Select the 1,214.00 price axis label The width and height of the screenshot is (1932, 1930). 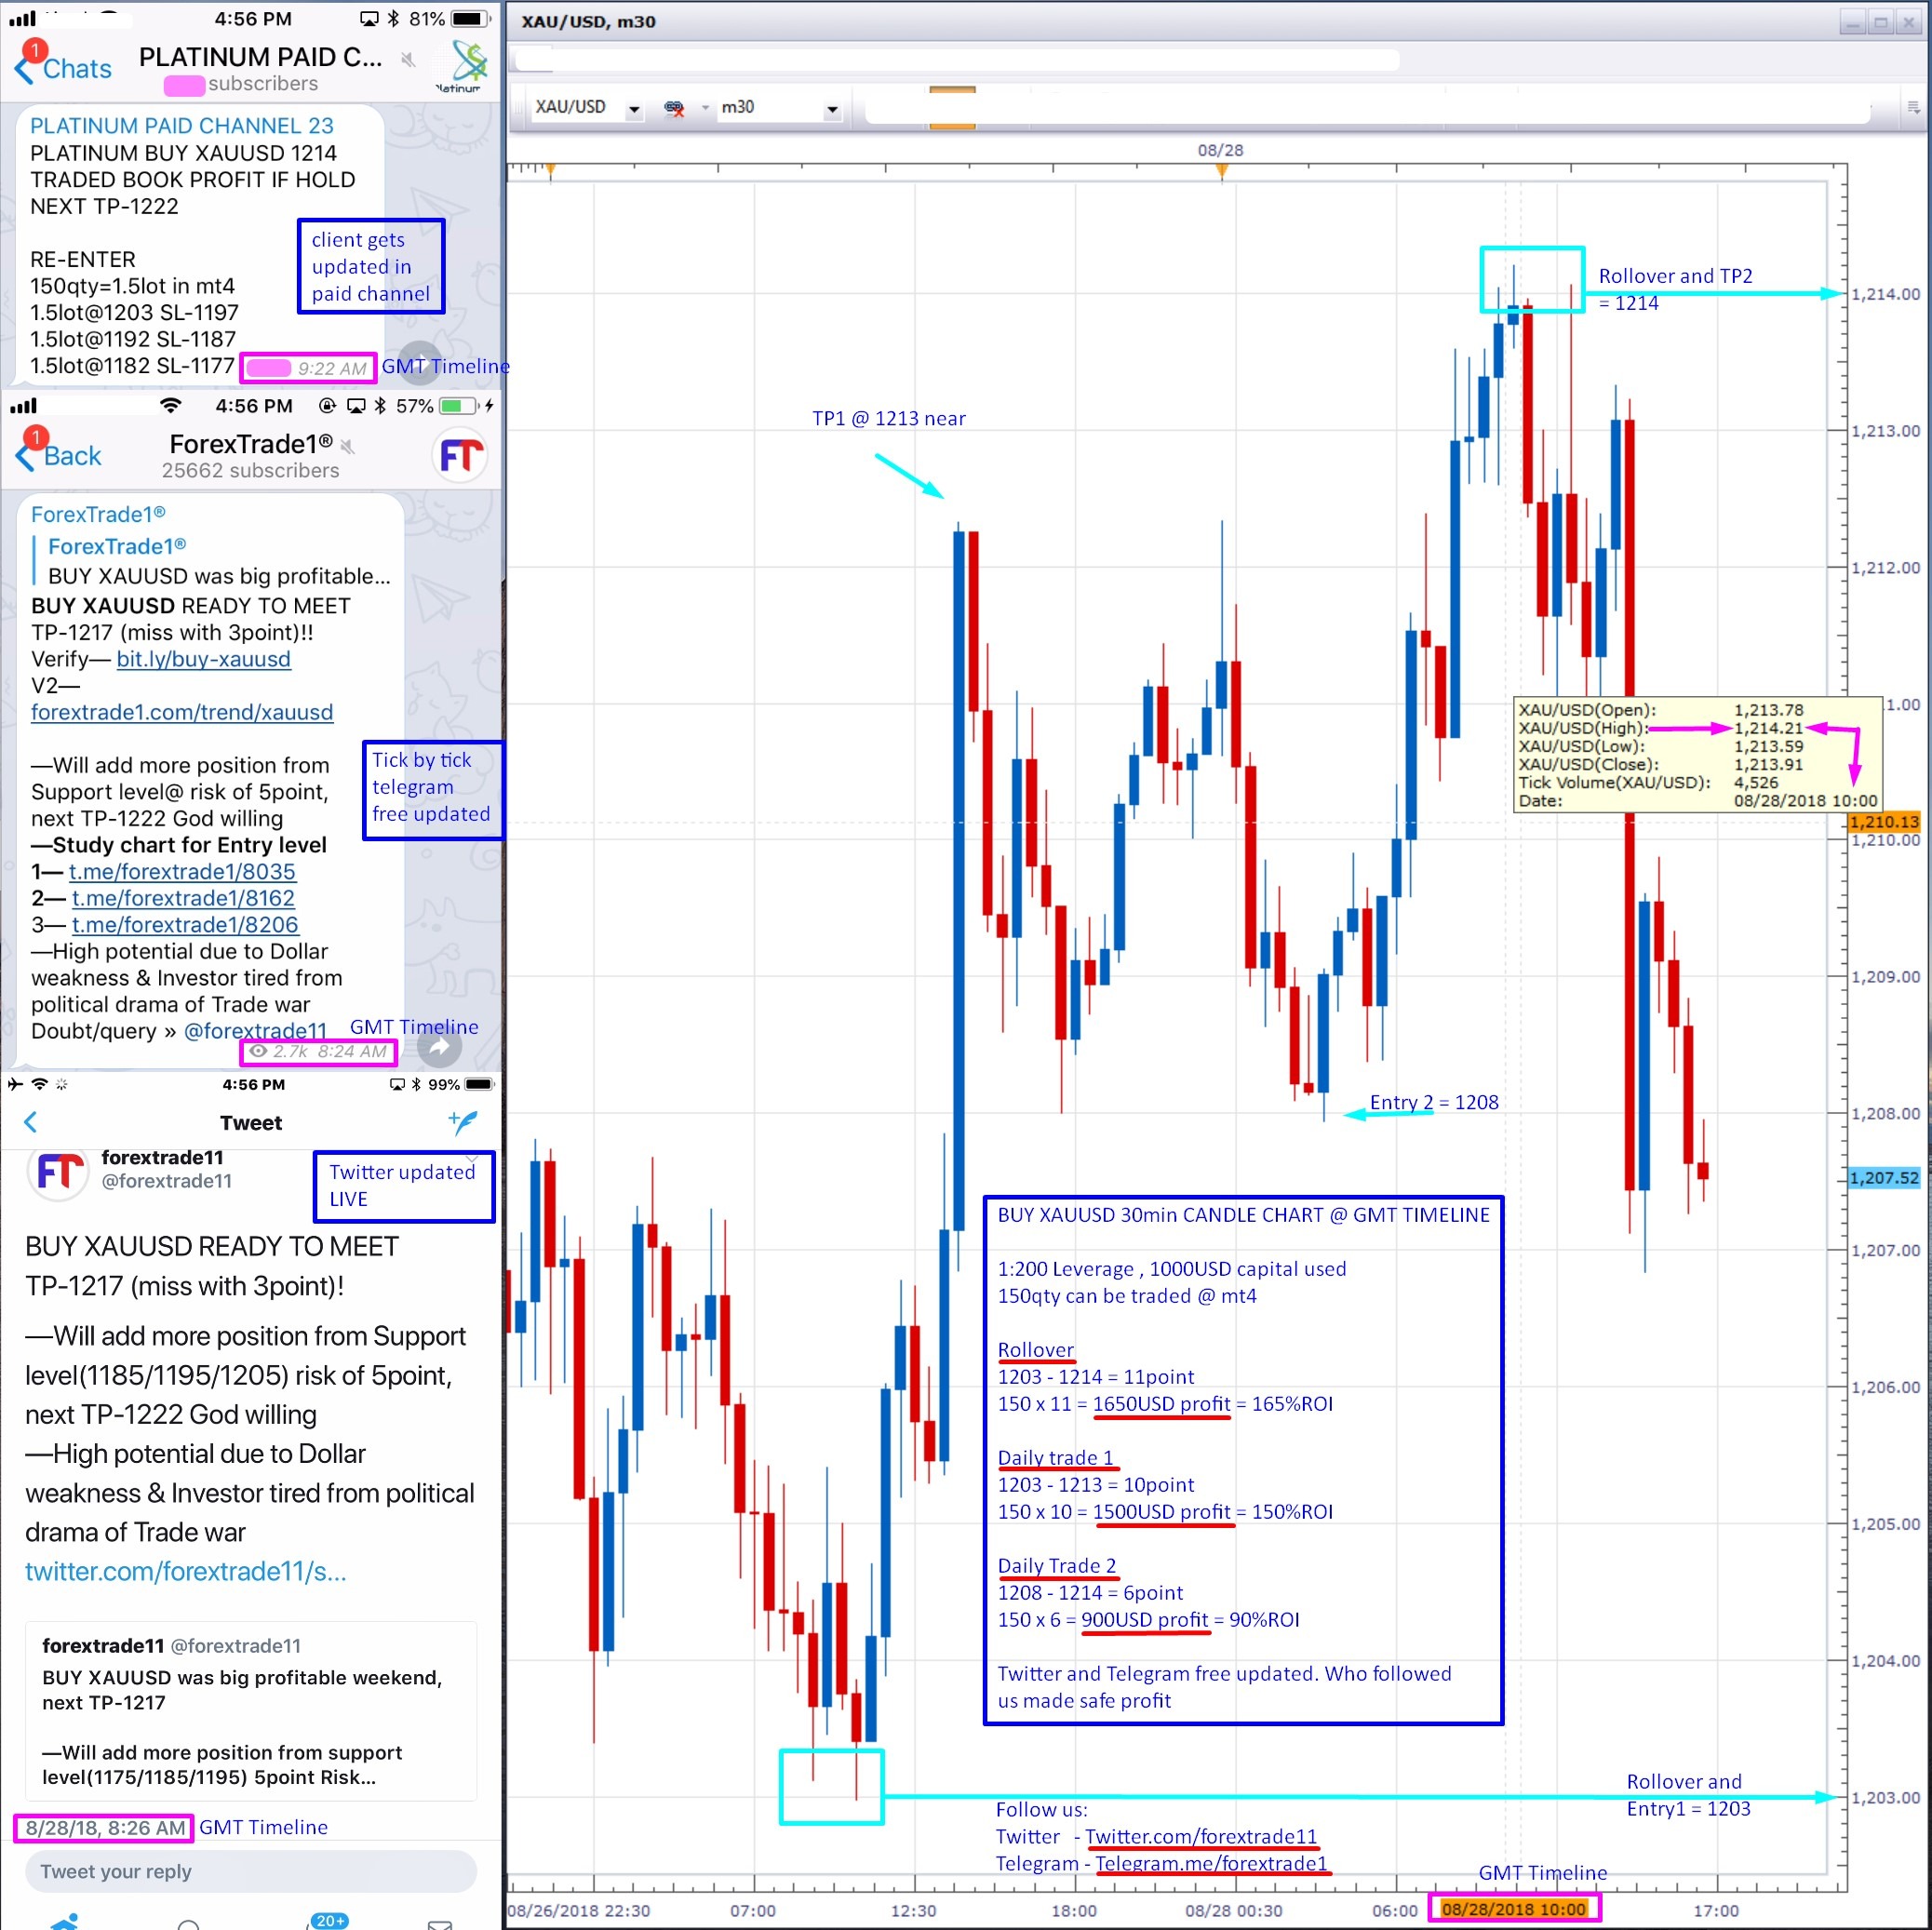(1885, 294)
